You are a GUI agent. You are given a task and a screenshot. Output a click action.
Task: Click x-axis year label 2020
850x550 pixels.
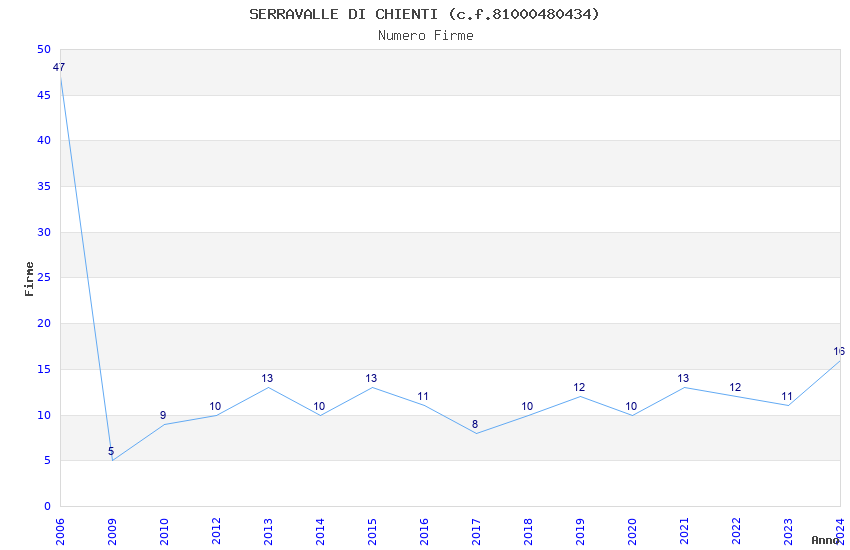pyautogui.click(x=633, y=531)
